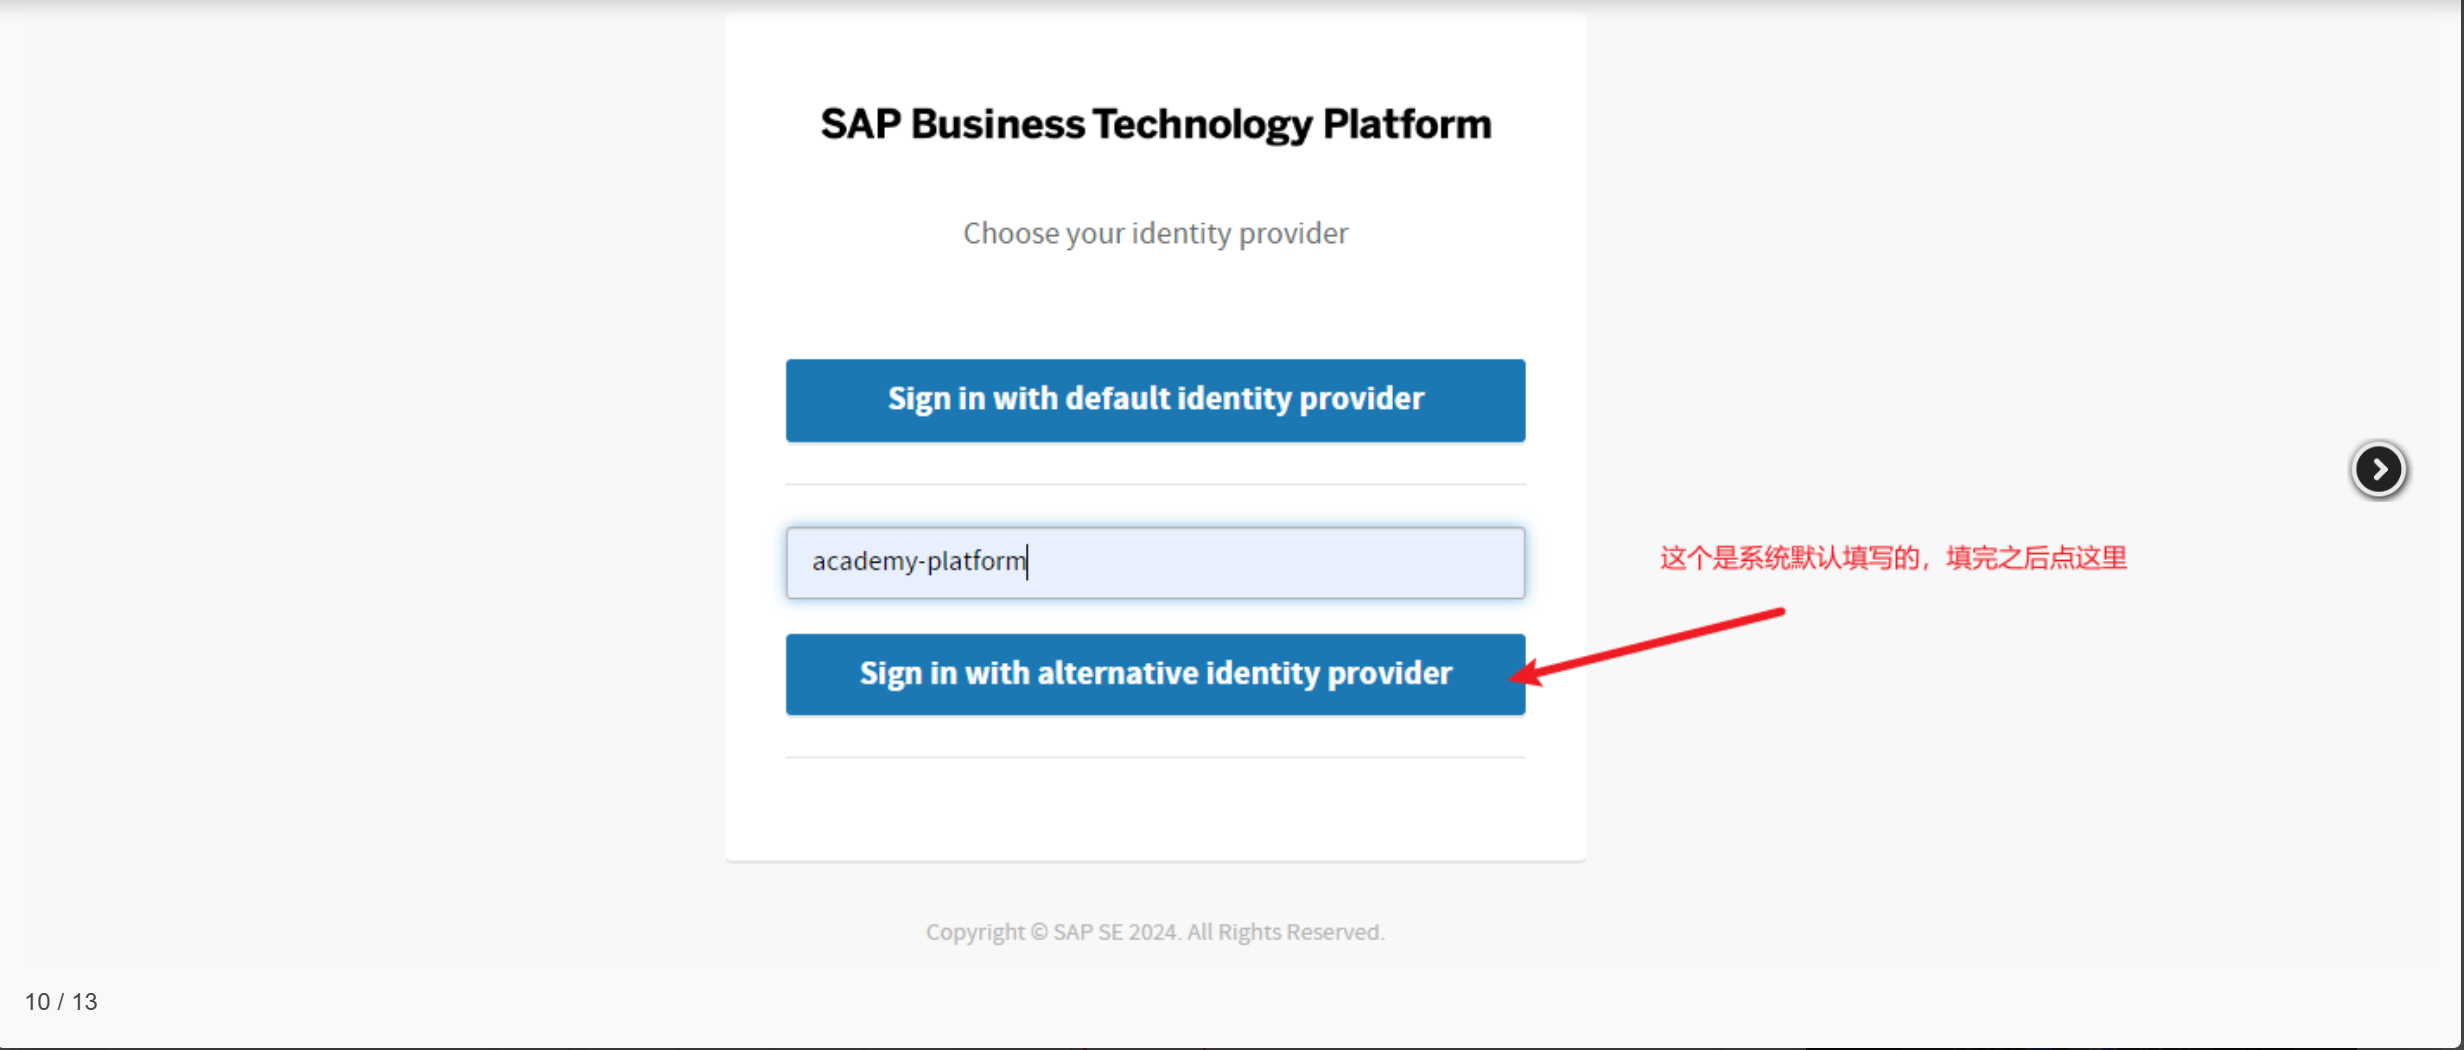Screen dimensions: 2464x1050
Task: Place cursor after "academy-platform" text
Action: pos(1028,562)
